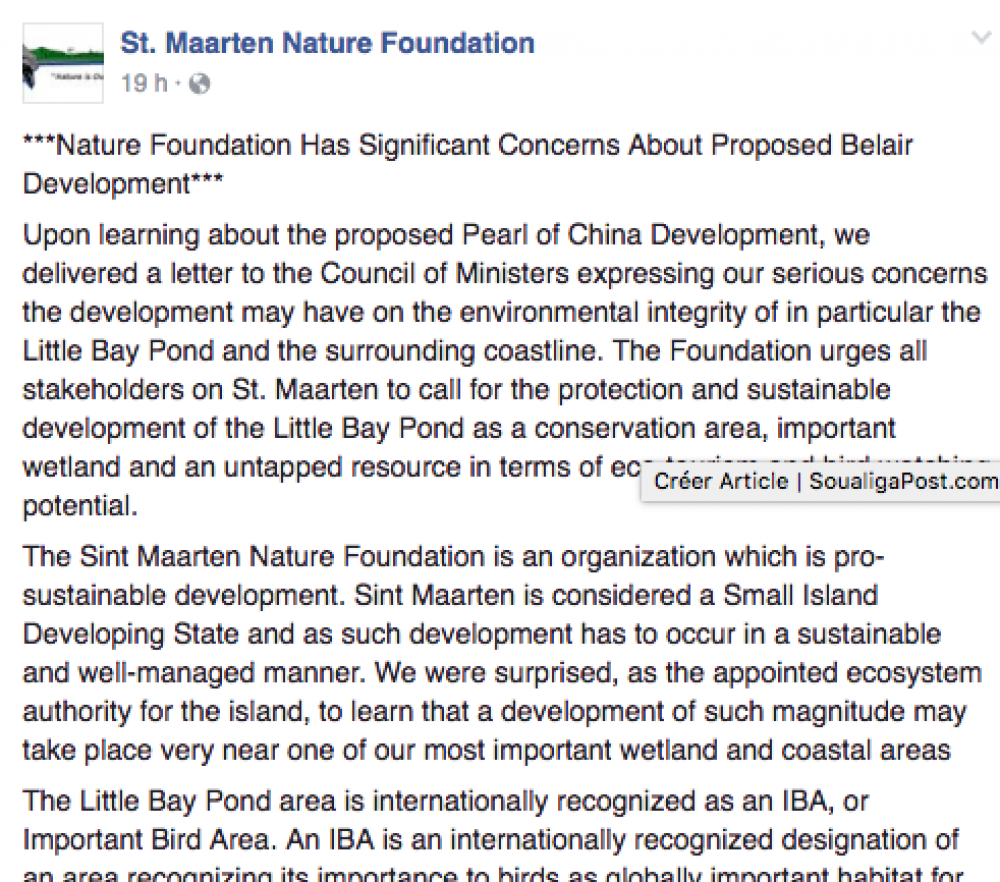
Task: Click the line take place very near one
Action: [487, 751]
